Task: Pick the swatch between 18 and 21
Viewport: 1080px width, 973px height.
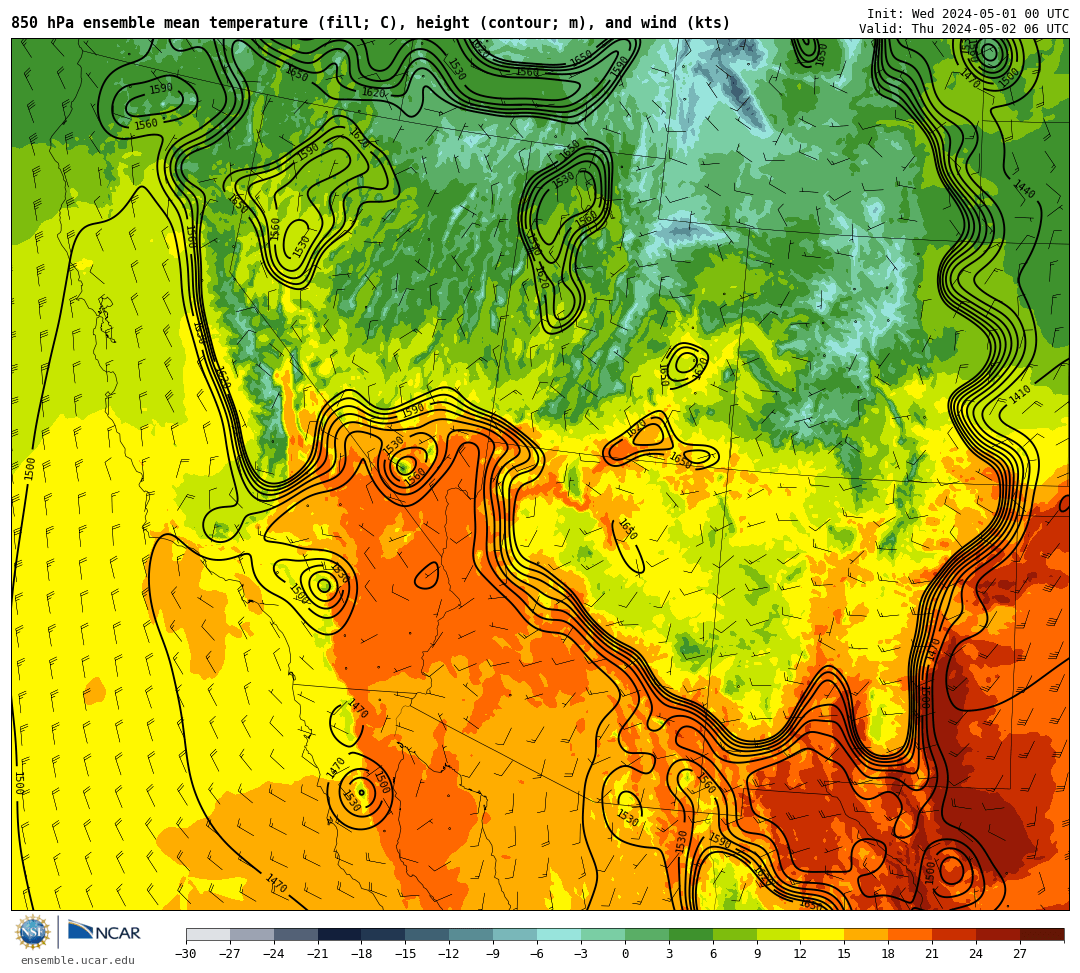Action: pyautogui.click(x=911, y=934)
